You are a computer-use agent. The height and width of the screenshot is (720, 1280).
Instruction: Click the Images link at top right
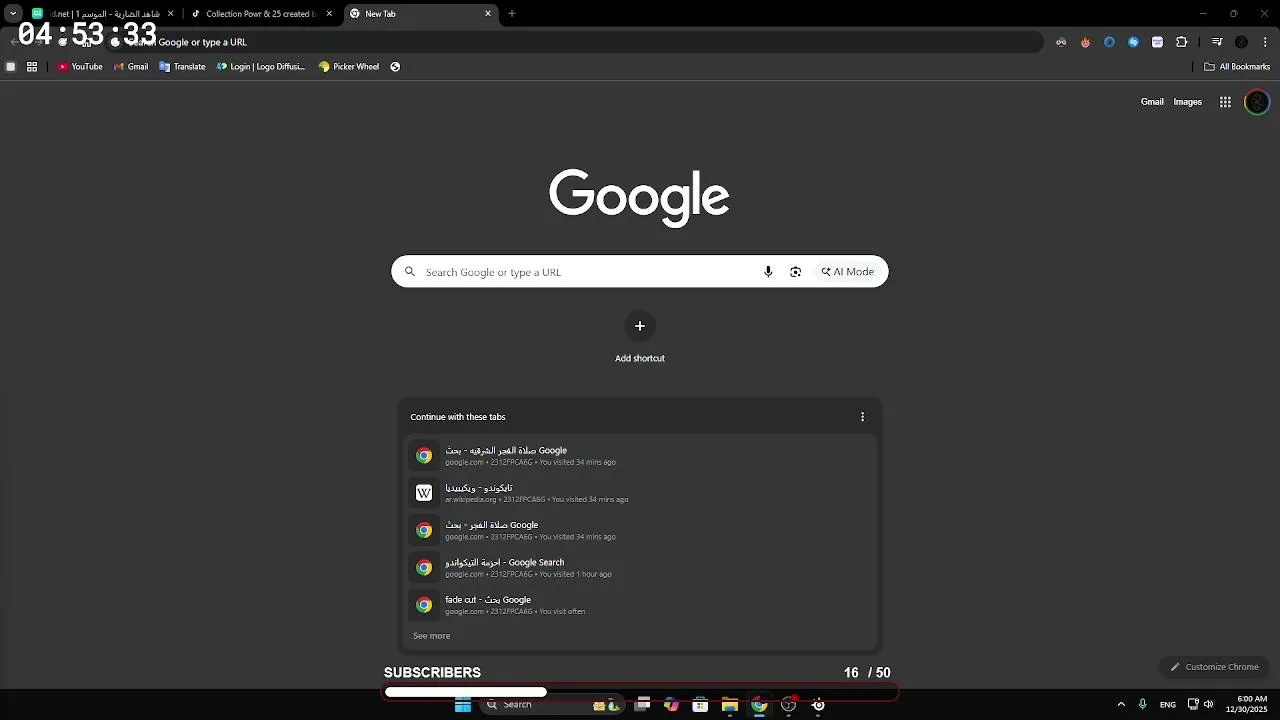[1187, 102]
